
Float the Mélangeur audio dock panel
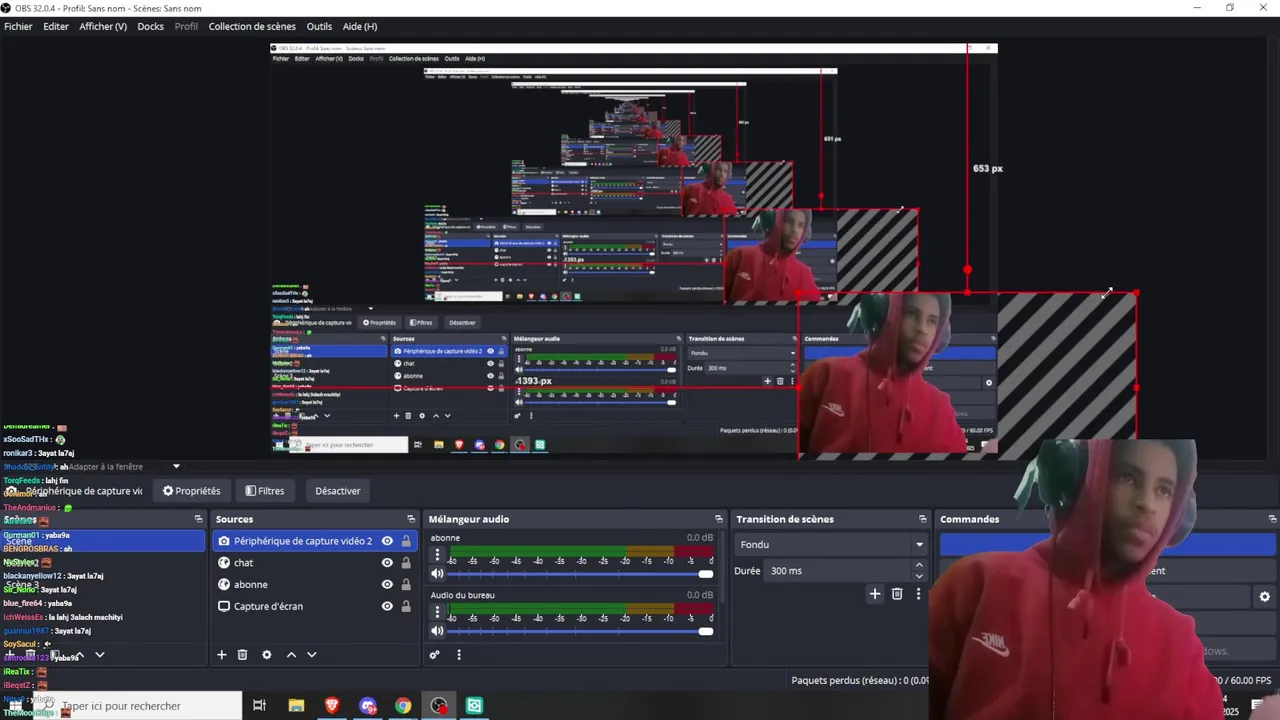click(x=718, y=519)
